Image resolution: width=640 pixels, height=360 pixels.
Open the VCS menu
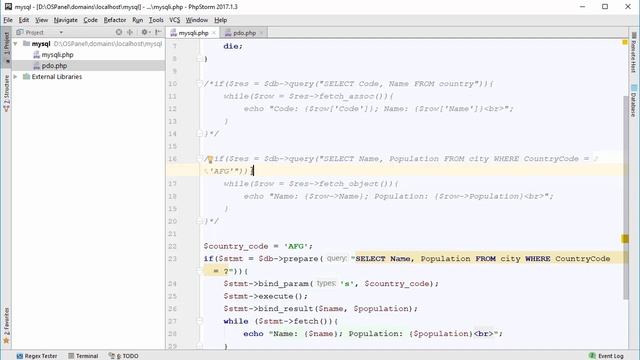[174, 20]
